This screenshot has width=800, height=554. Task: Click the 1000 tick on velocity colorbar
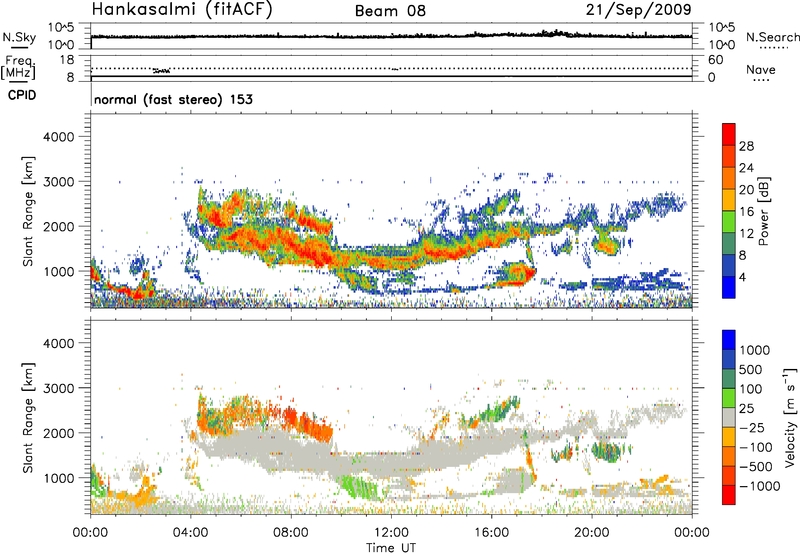755,350
